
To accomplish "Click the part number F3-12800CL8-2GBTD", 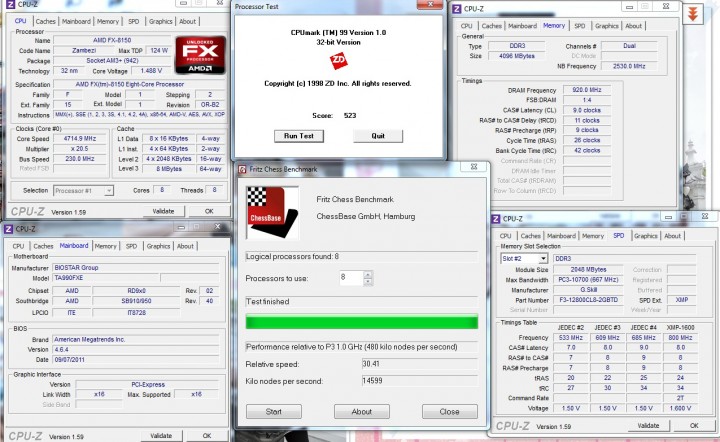I will [588, 300].
